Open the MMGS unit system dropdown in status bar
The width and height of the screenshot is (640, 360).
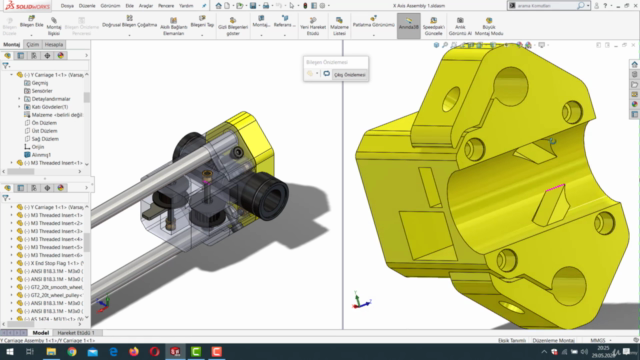point(611,340)
